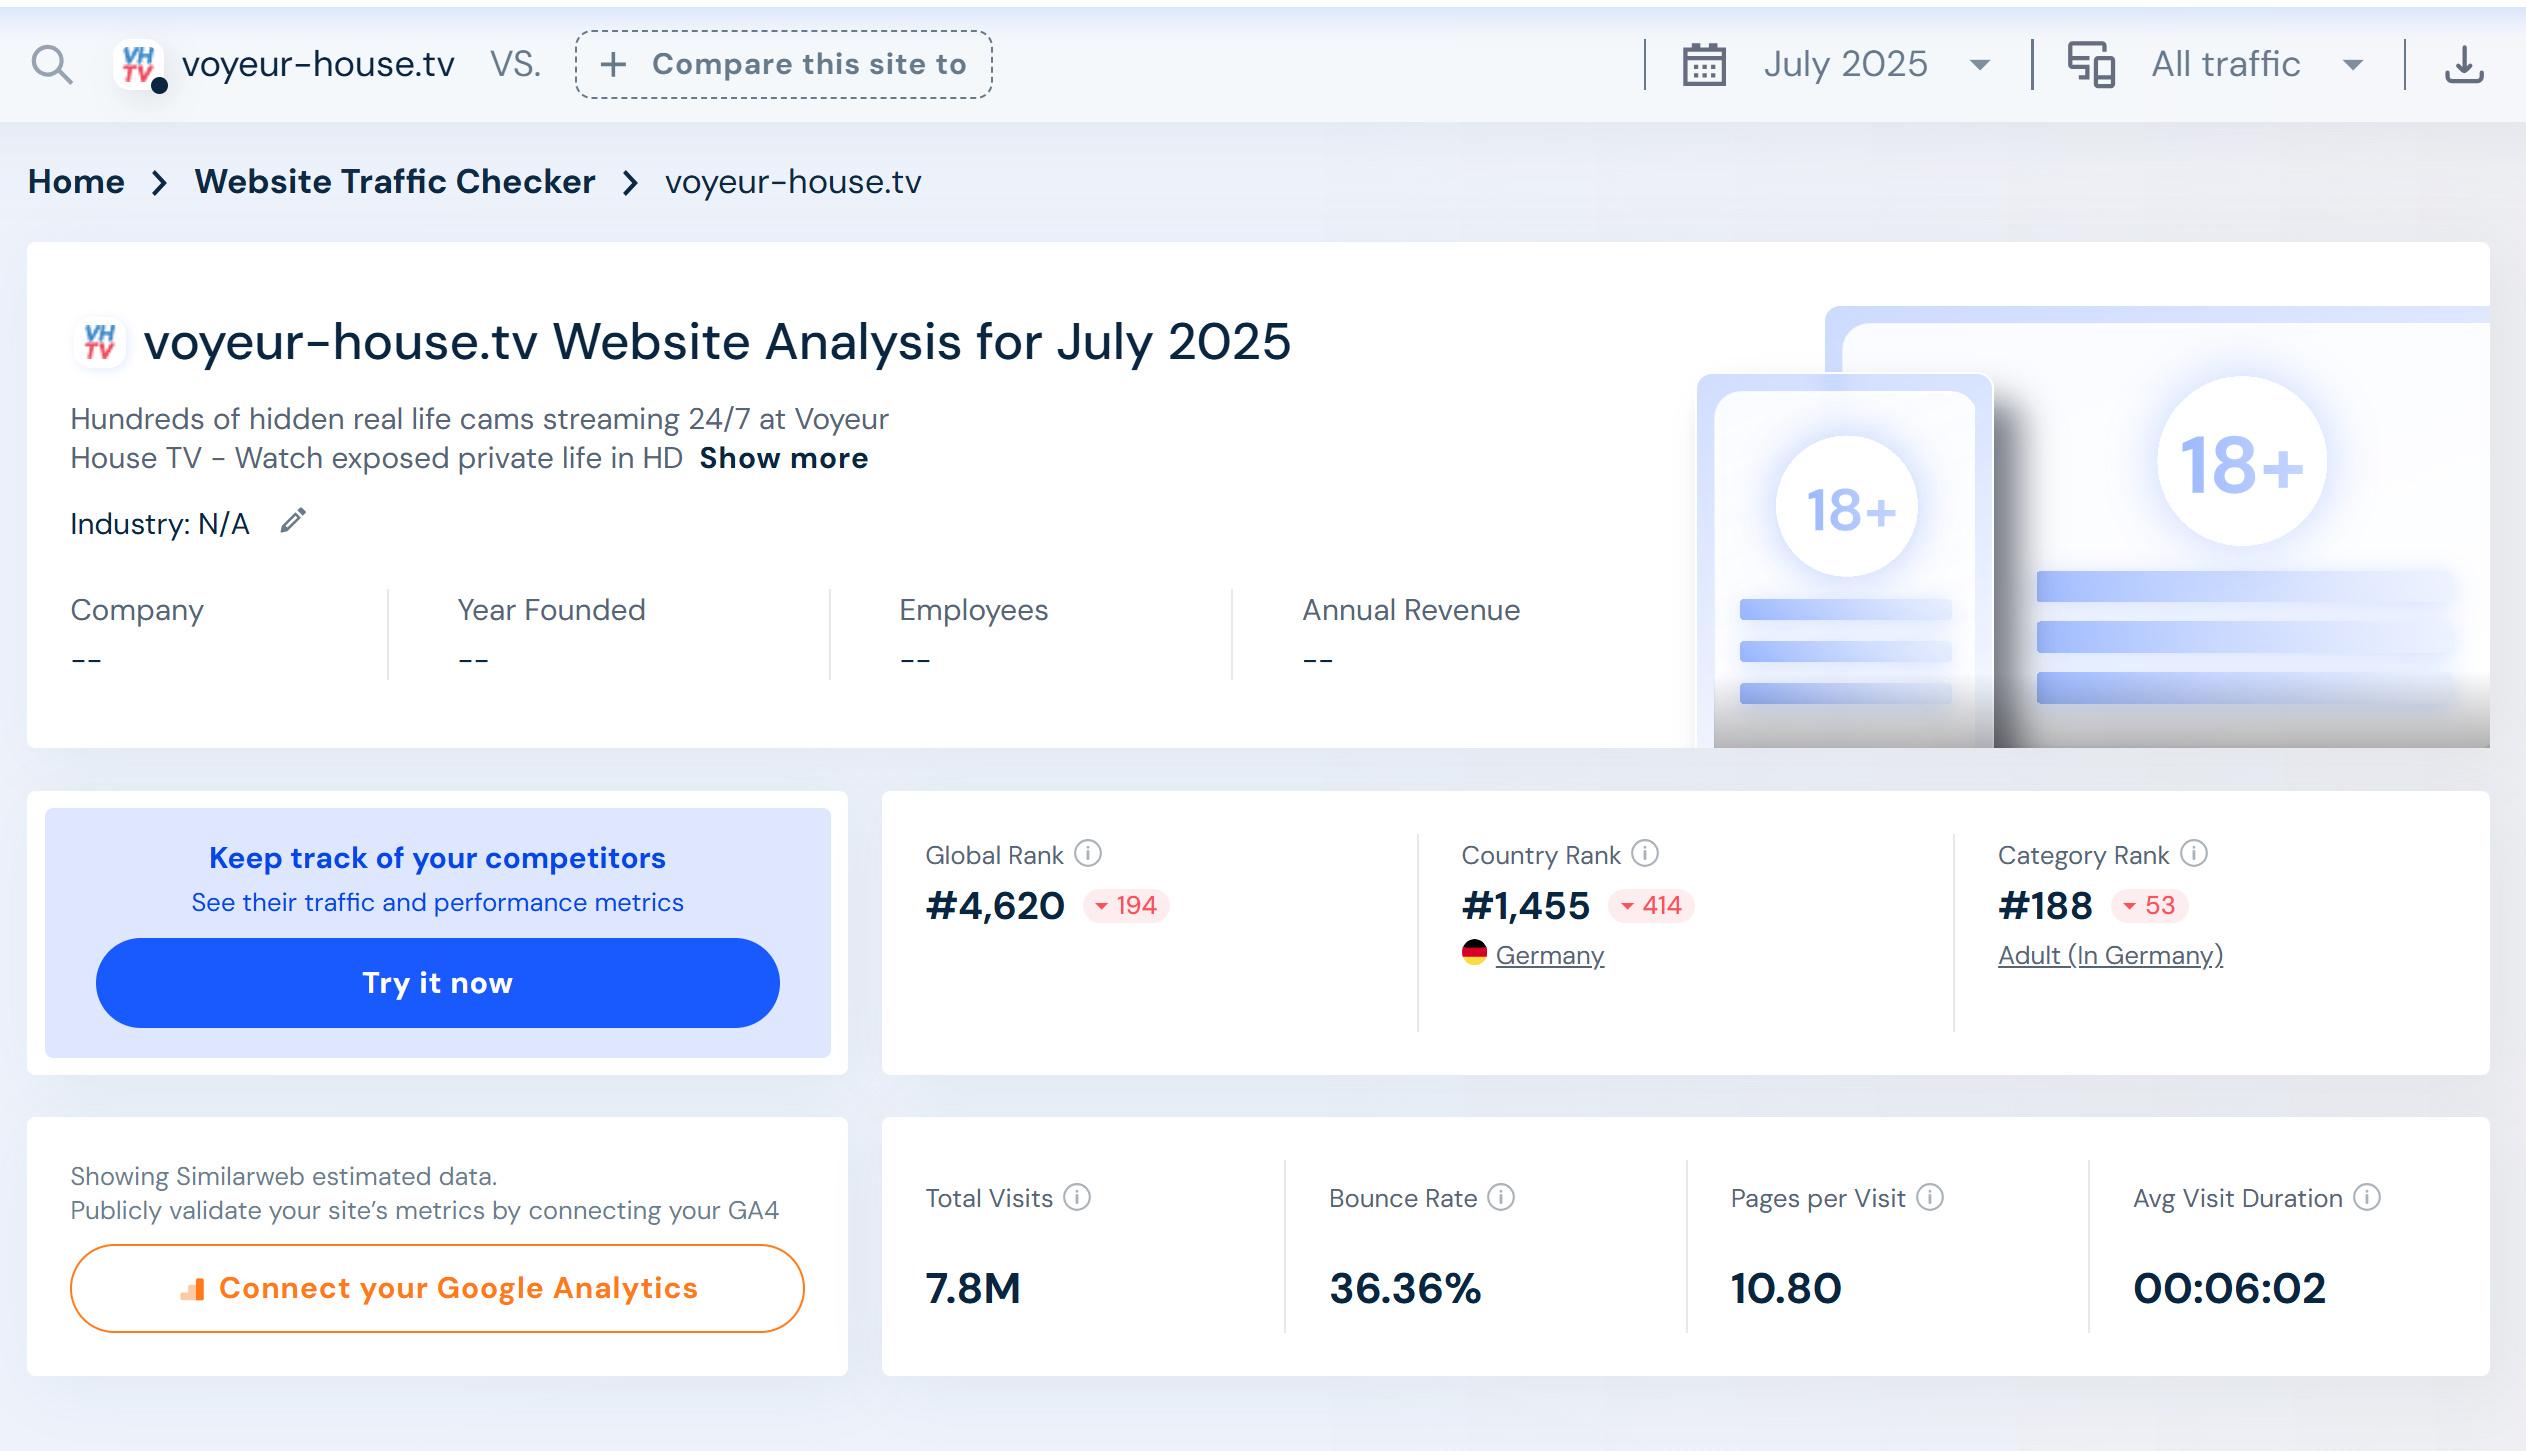Viewport: 2526px width, 1451px height.
Task: Click Compare this site to field
Action: tap(783, 65)
